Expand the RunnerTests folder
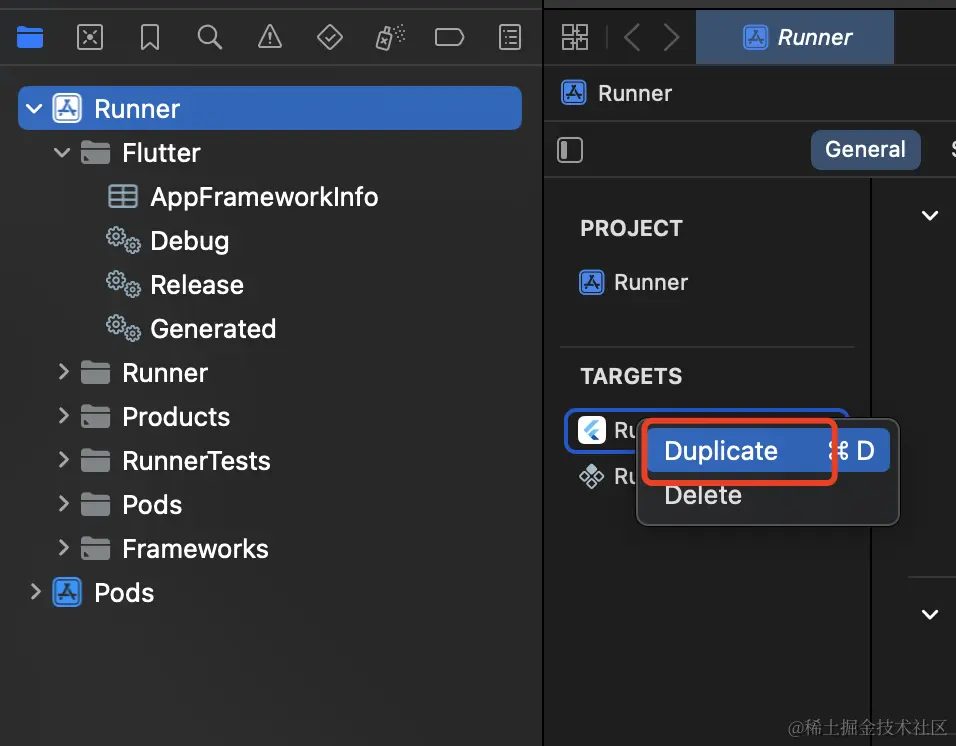The image size is (956, 746). tap(63, 460)
